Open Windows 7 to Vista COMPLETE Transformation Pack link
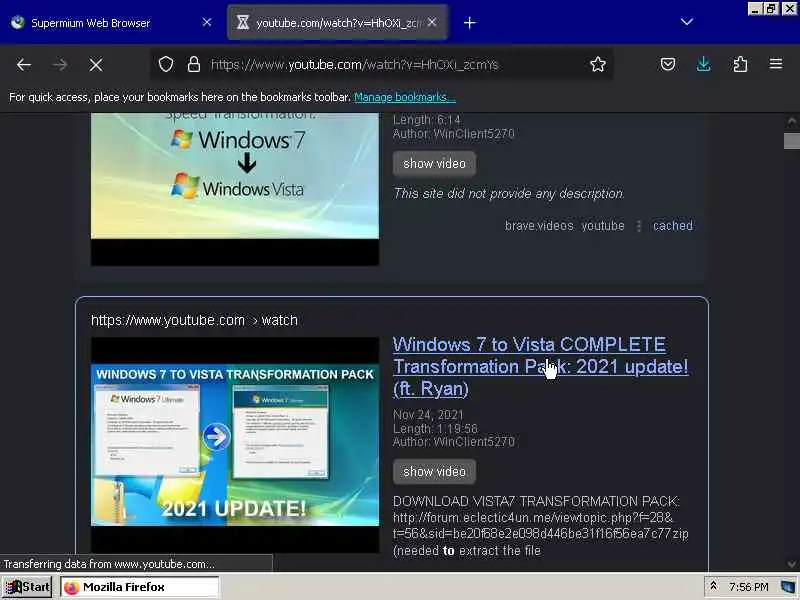The width and height of the screenshot is (800, 600). tap(540, 366)
